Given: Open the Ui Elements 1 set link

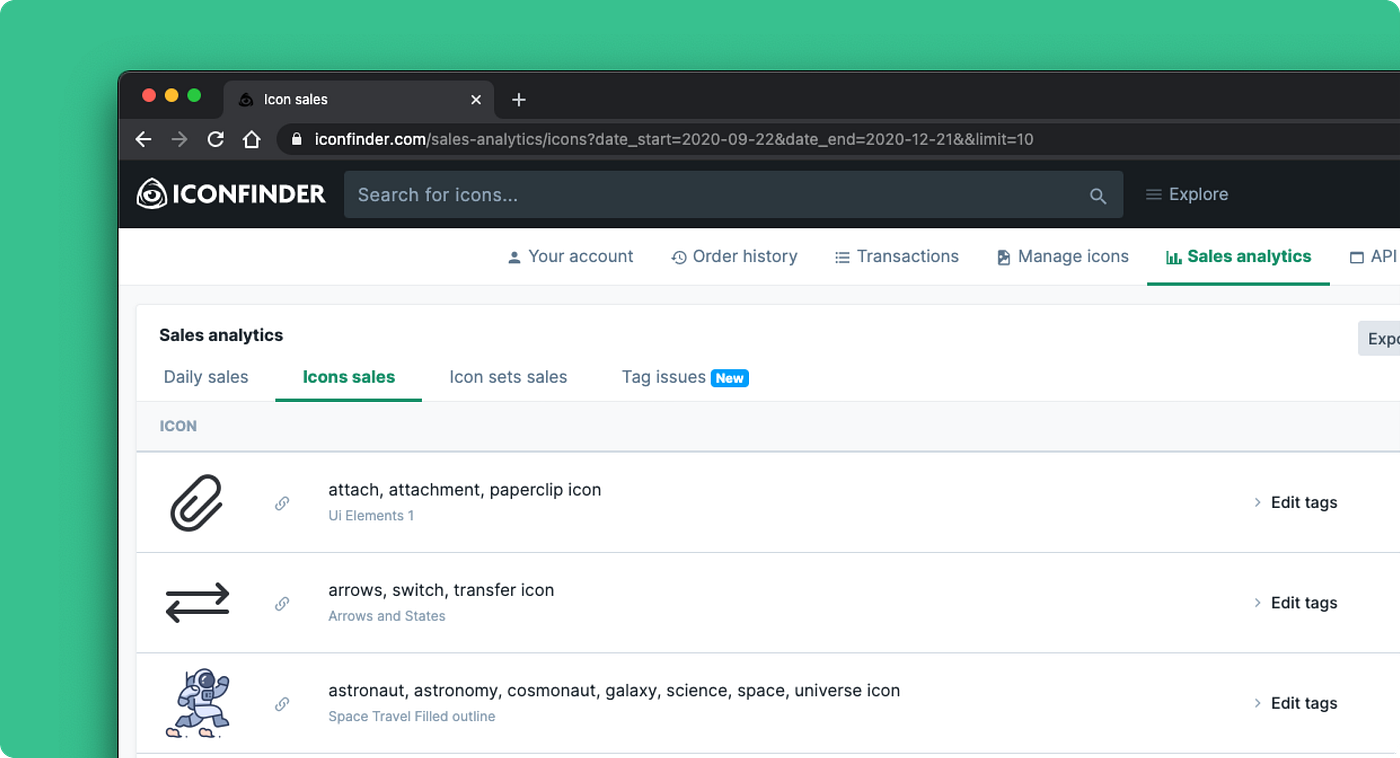Looking at the screenshot, I should tap(371, 516).
